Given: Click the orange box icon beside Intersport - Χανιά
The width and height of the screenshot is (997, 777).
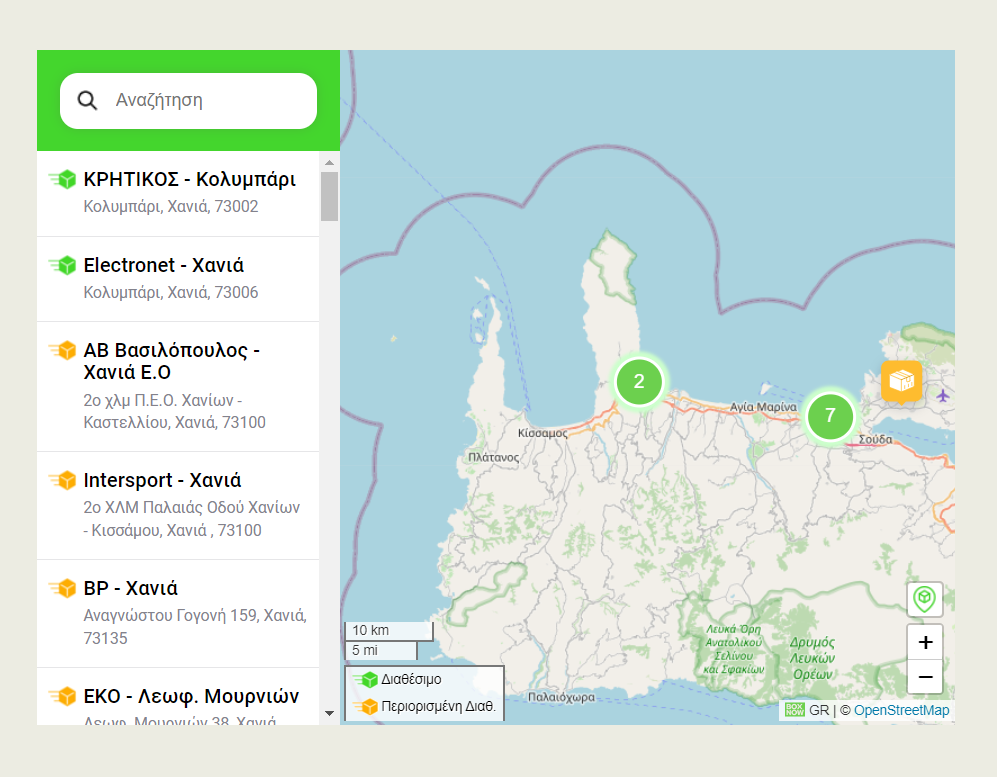Looking at the screenshot, I should pyautogui.click(x=63, y=481).
